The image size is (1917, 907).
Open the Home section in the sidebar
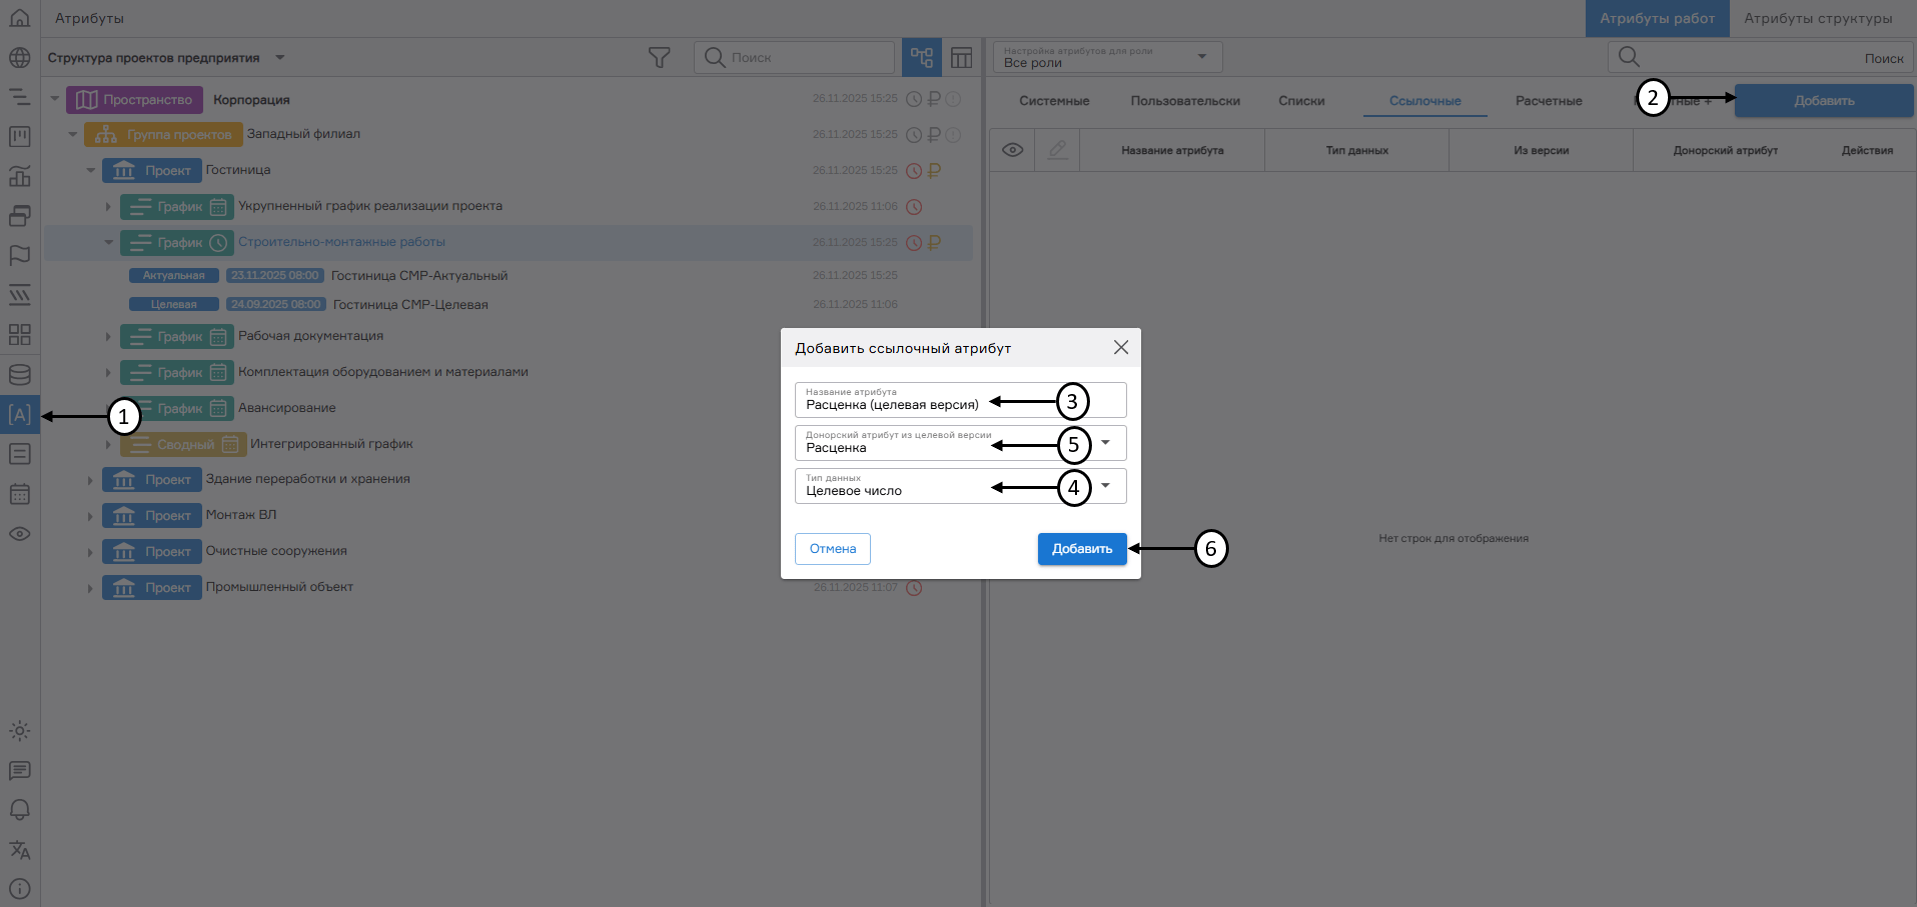coord(19,18)
